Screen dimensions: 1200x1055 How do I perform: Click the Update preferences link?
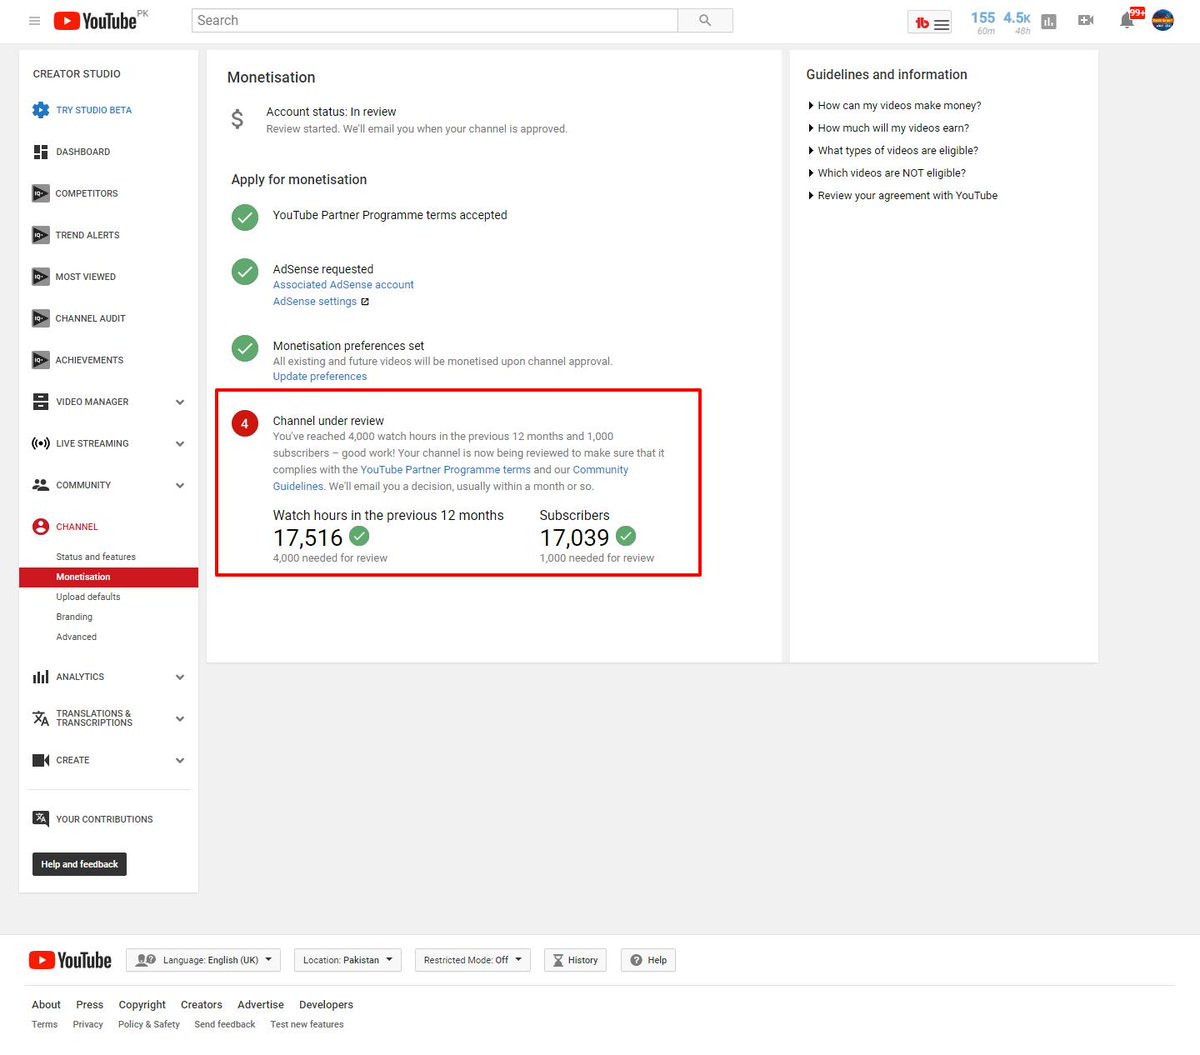click(320, 377)
